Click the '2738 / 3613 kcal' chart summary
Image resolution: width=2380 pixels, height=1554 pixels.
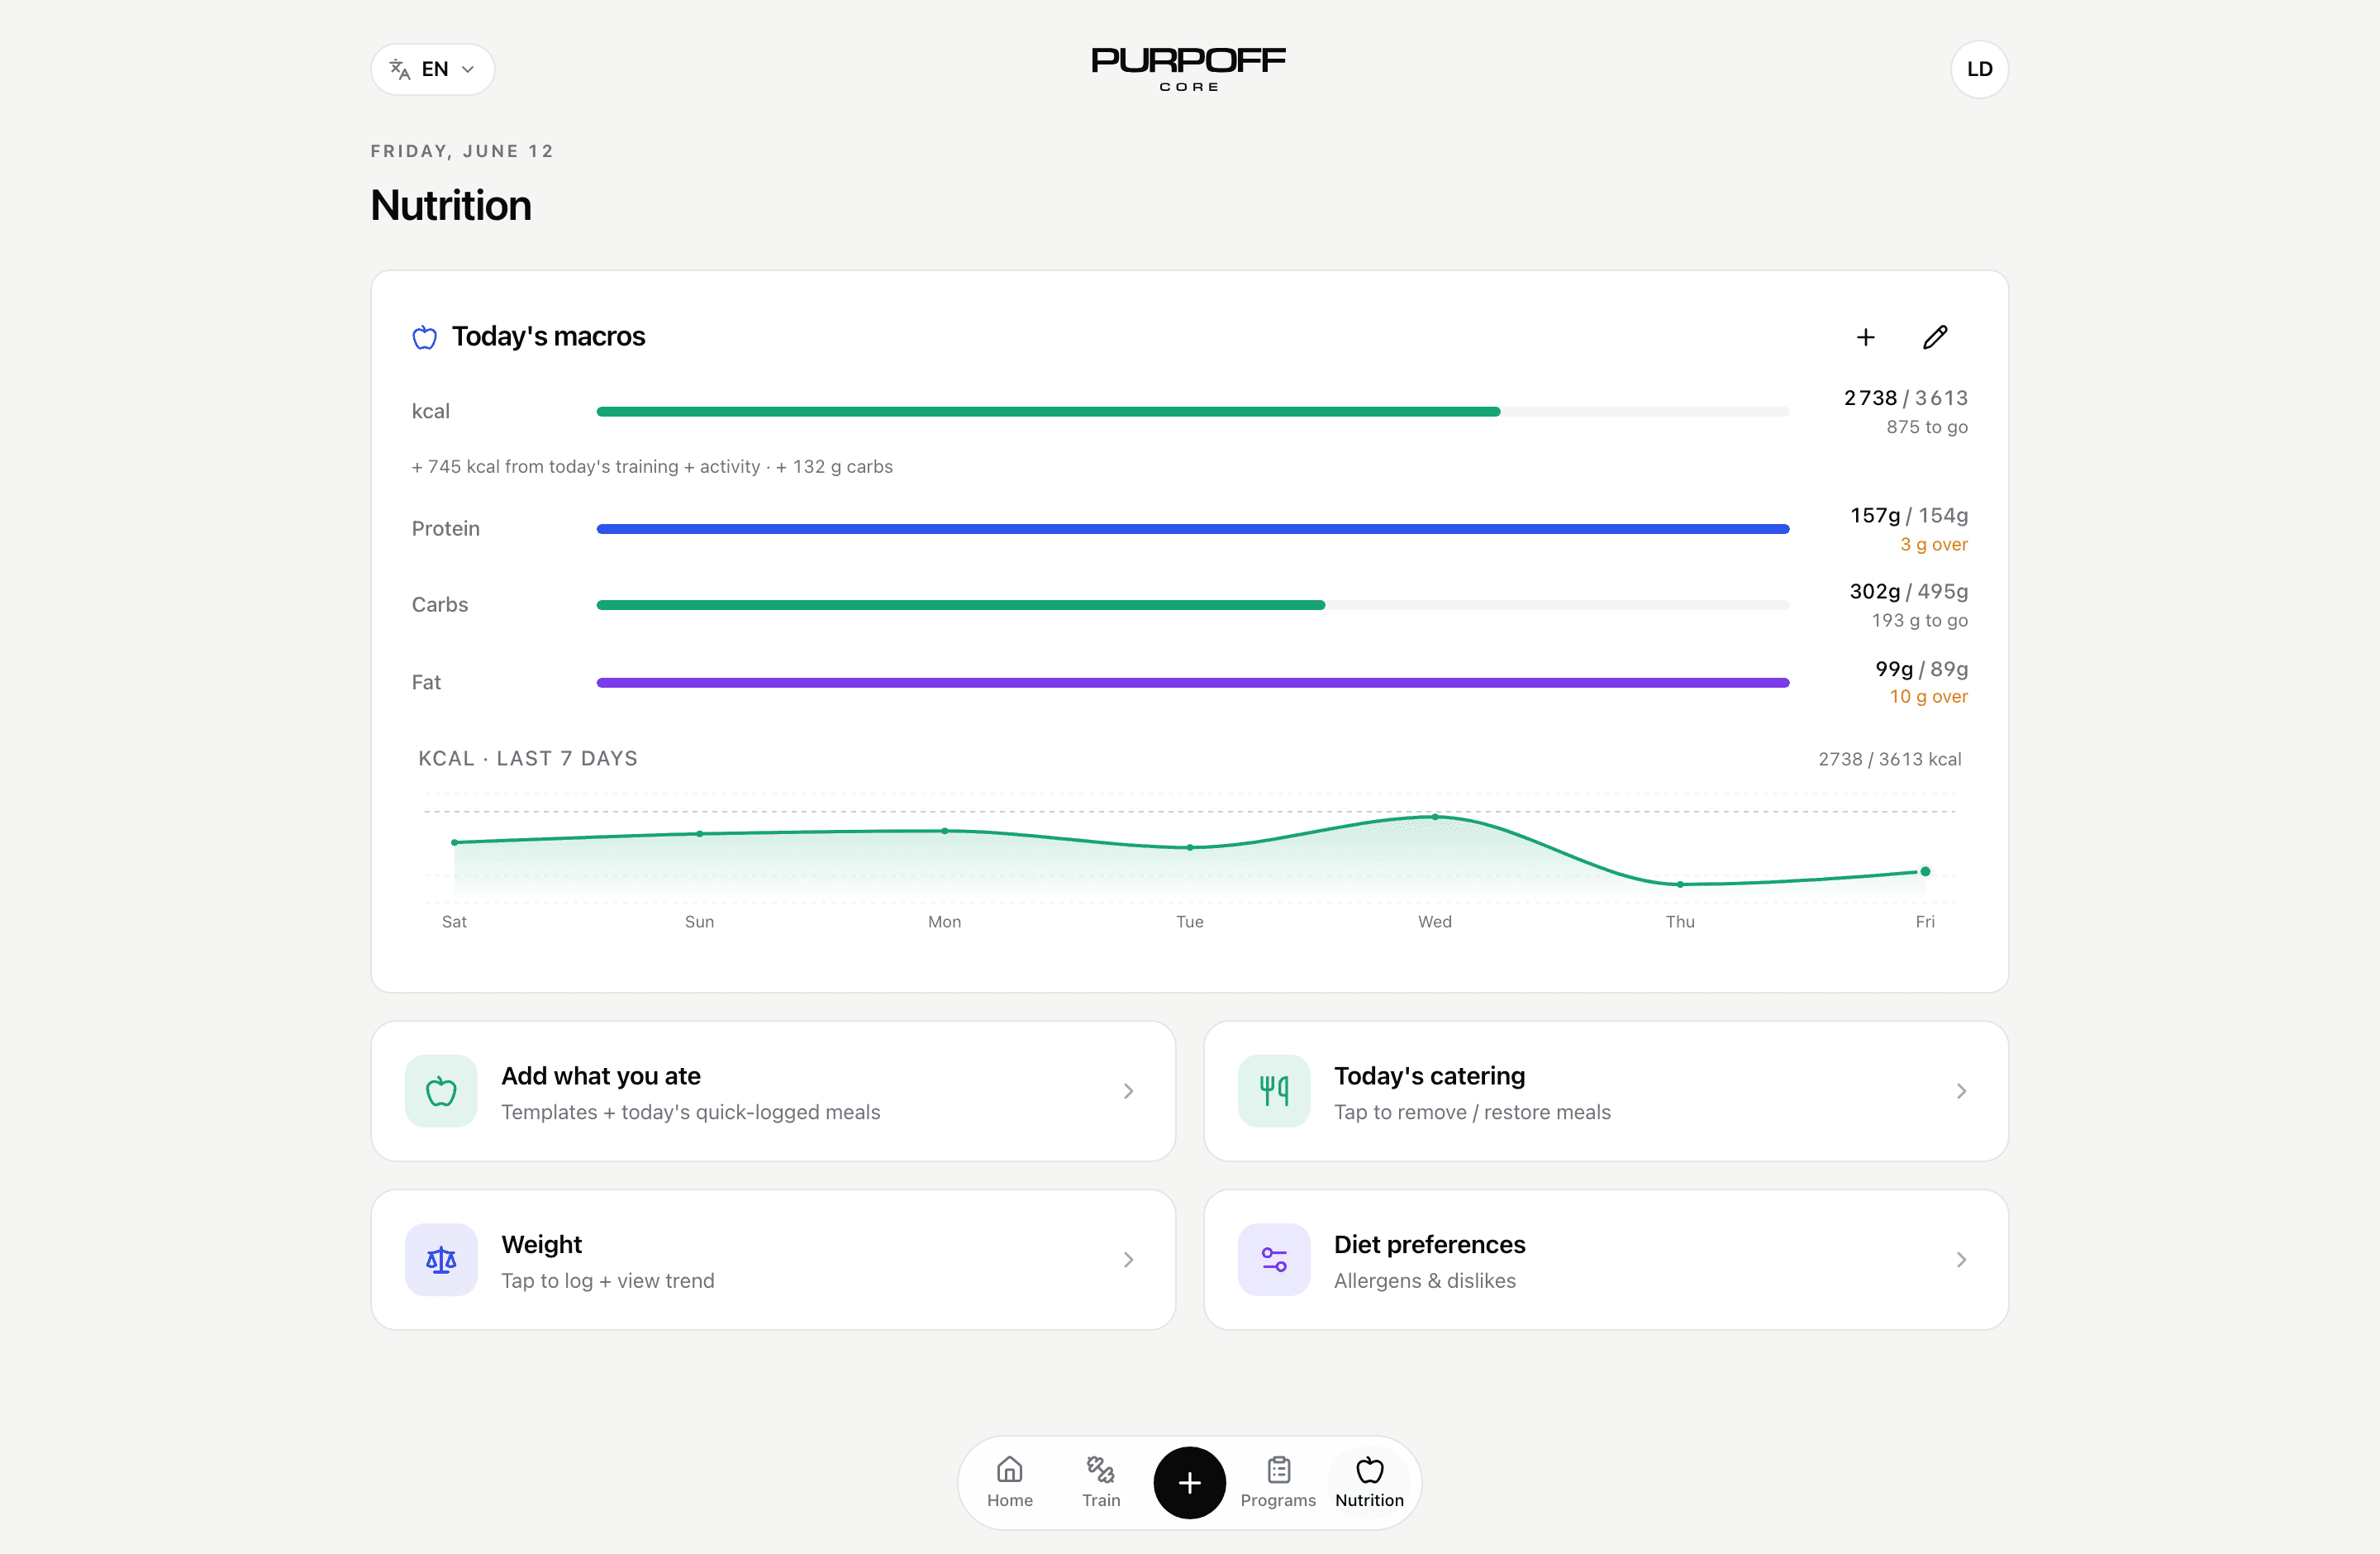(x=1889, y=759)
